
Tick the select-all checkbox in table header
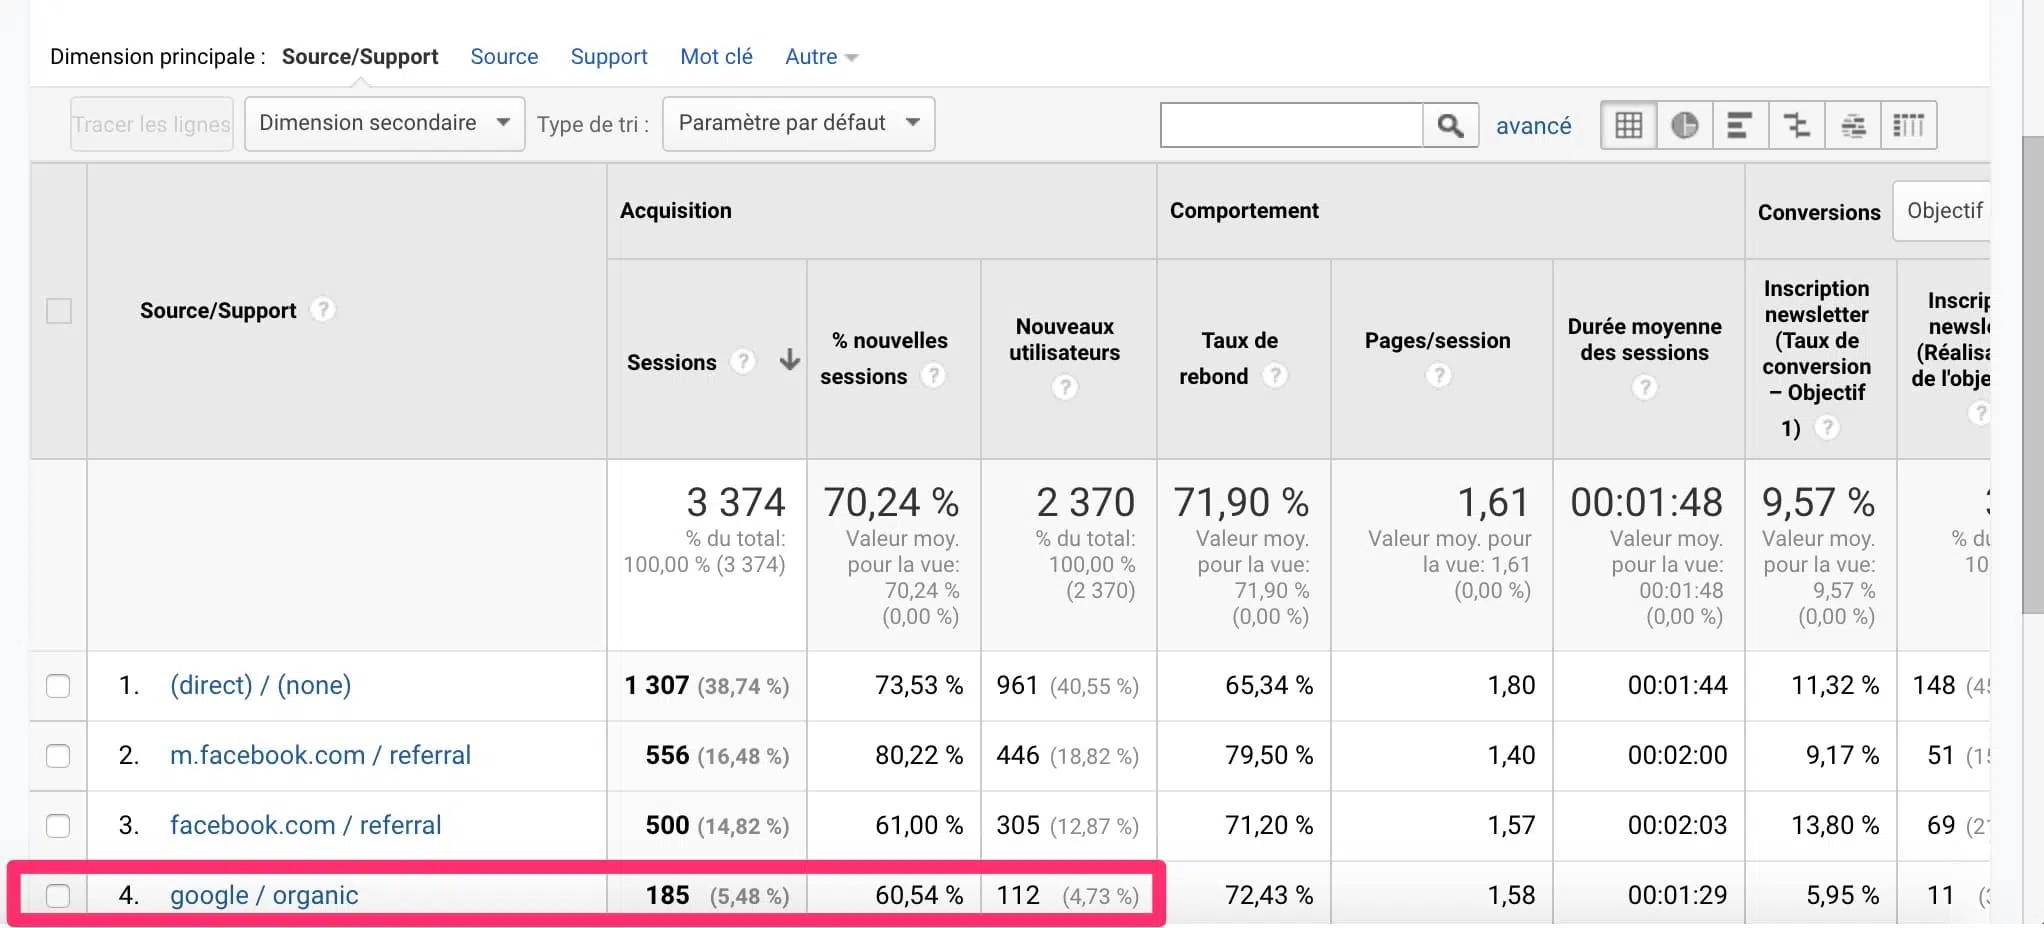pyautogui.click(x=59, y=311)
